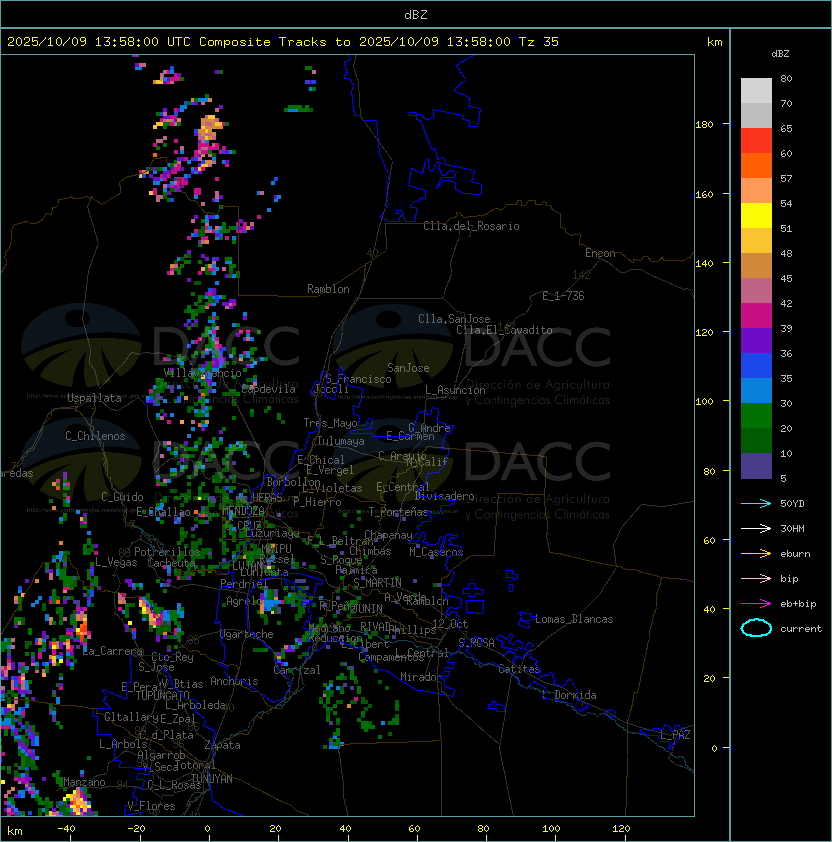Click the 'Tz 35' value in the header
832x842 pixels.
click(539, 42)
